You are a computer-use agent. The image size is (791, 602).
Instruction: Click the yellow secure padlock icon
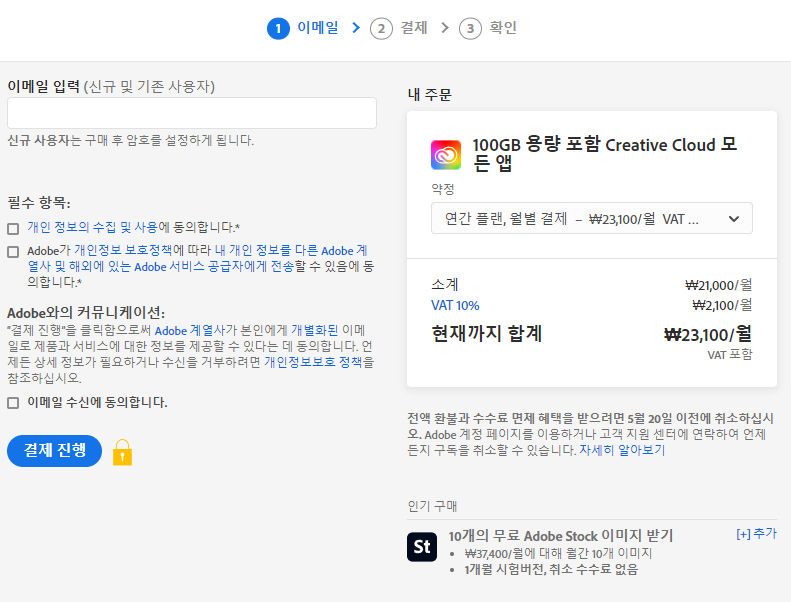[x=122, y=452]
